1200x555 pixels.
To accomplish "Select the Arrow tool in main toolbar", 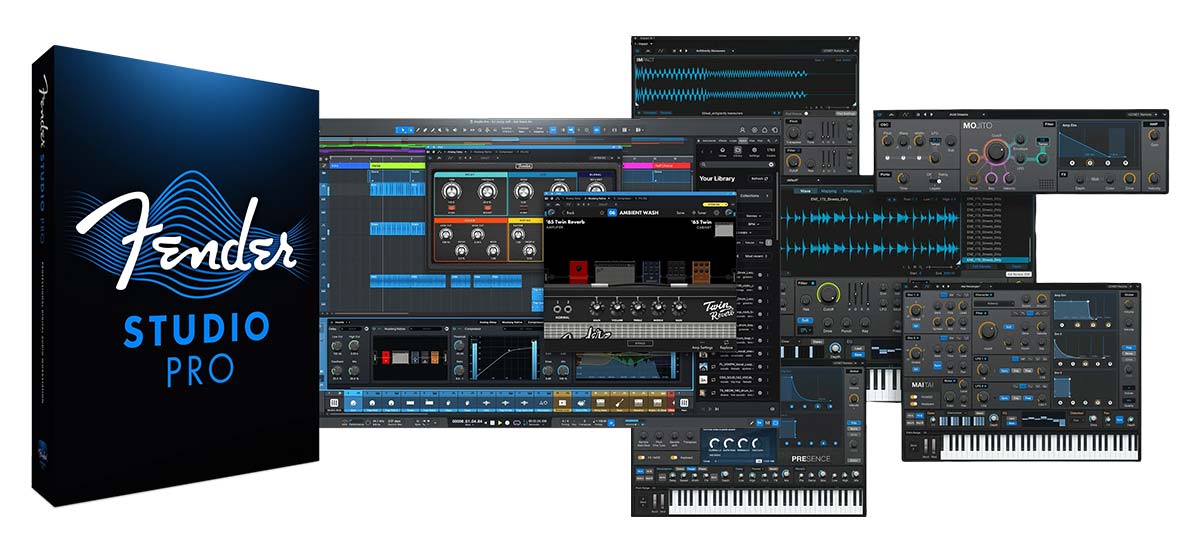I will click(x=403, y=130).
